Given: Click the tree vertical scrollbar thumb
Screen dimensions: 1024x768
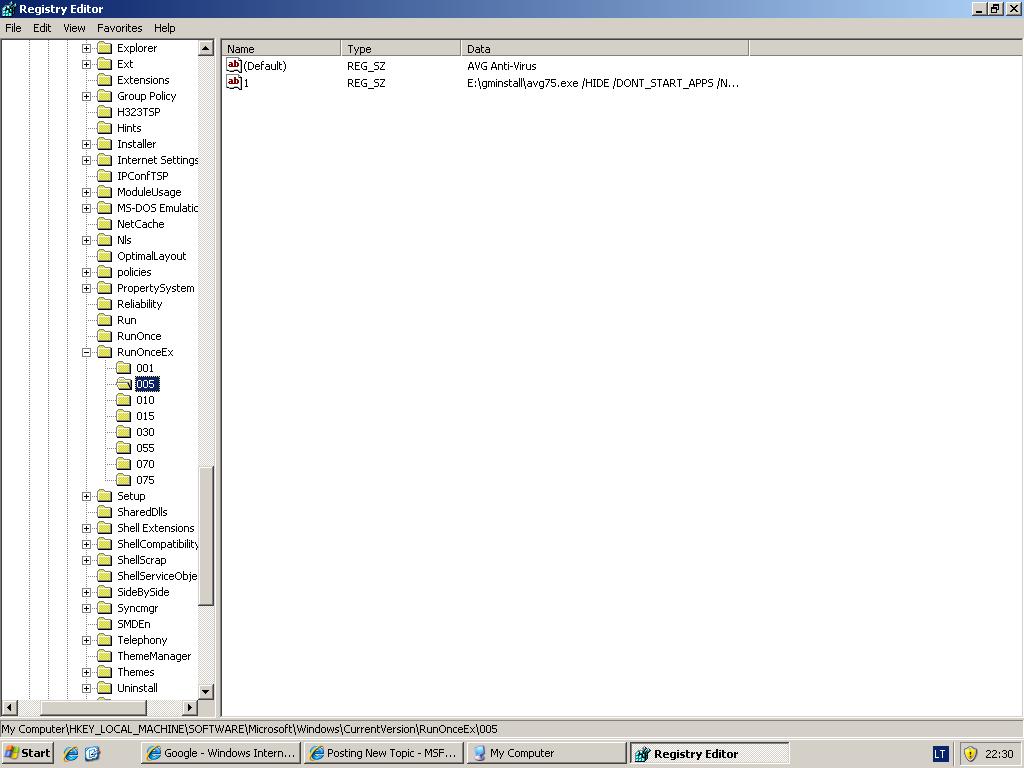Looking at the screenshot, I should pos(206,536).
